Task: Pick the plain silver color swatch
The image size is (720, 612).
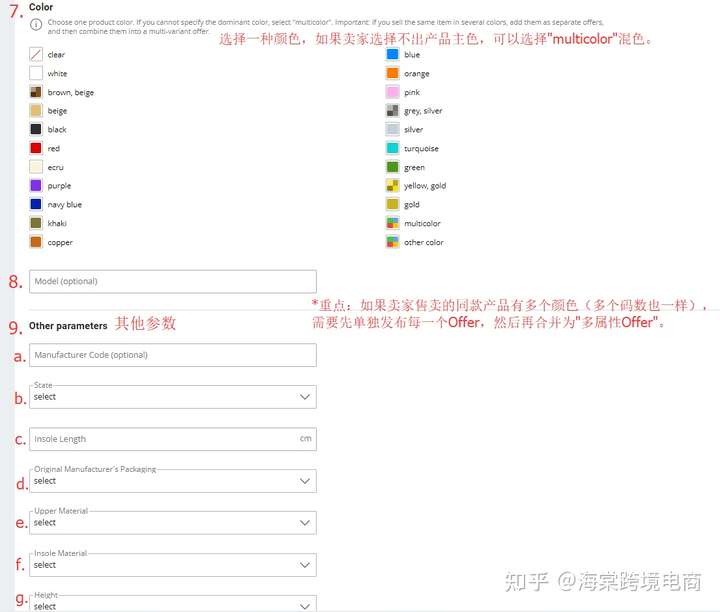Action: coord(393,129)
